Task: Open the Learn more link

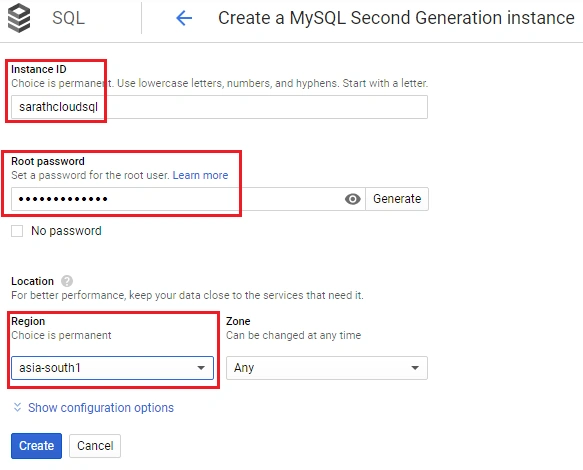Action: pos(200,175)
